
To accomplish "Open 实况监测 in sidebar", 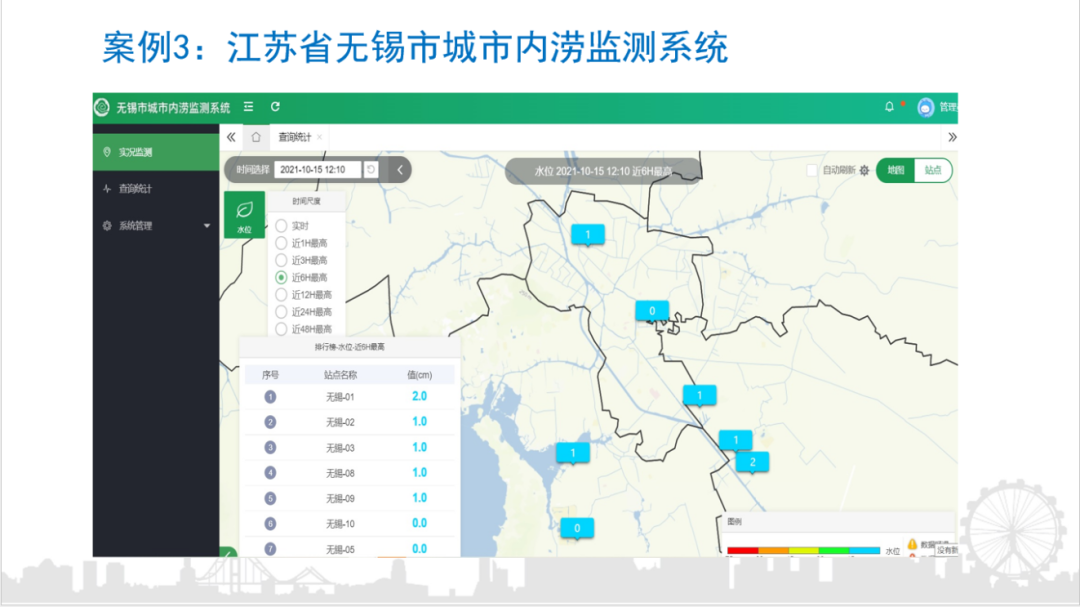I will (156, 152).
